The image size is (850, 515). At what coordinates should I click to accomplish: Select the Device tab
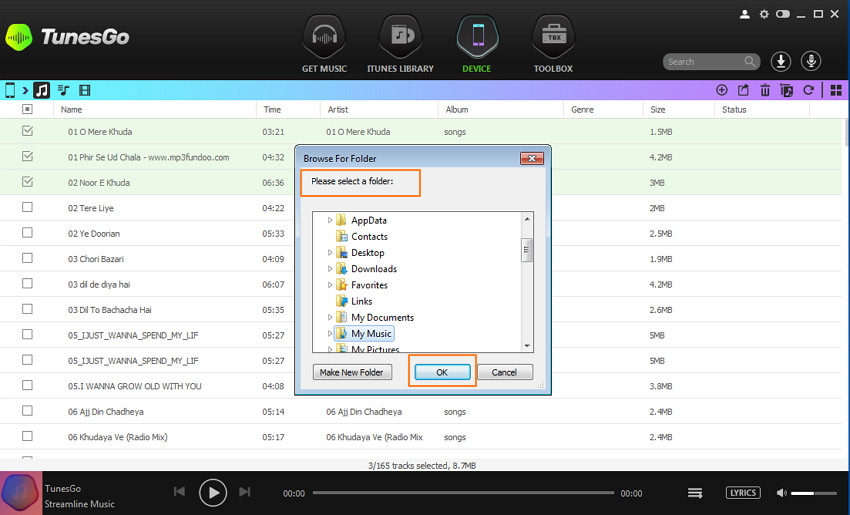pos(477,44)
